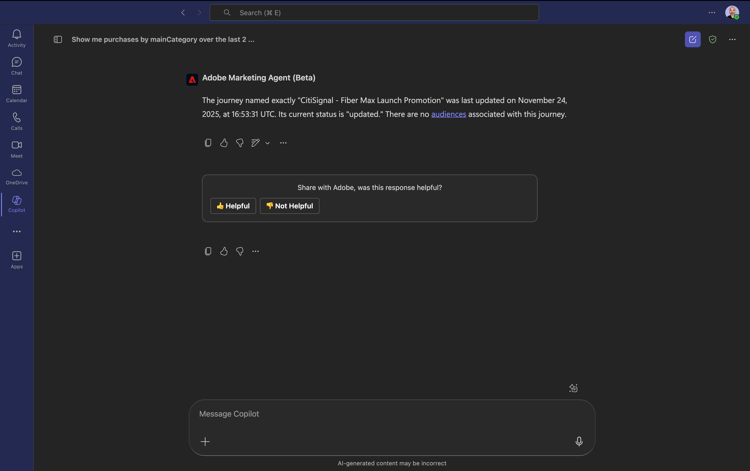Like the Adobe agent journey response
Image resolution: width=750 pixels, height=471 pixels.
[x=224, y=142]
